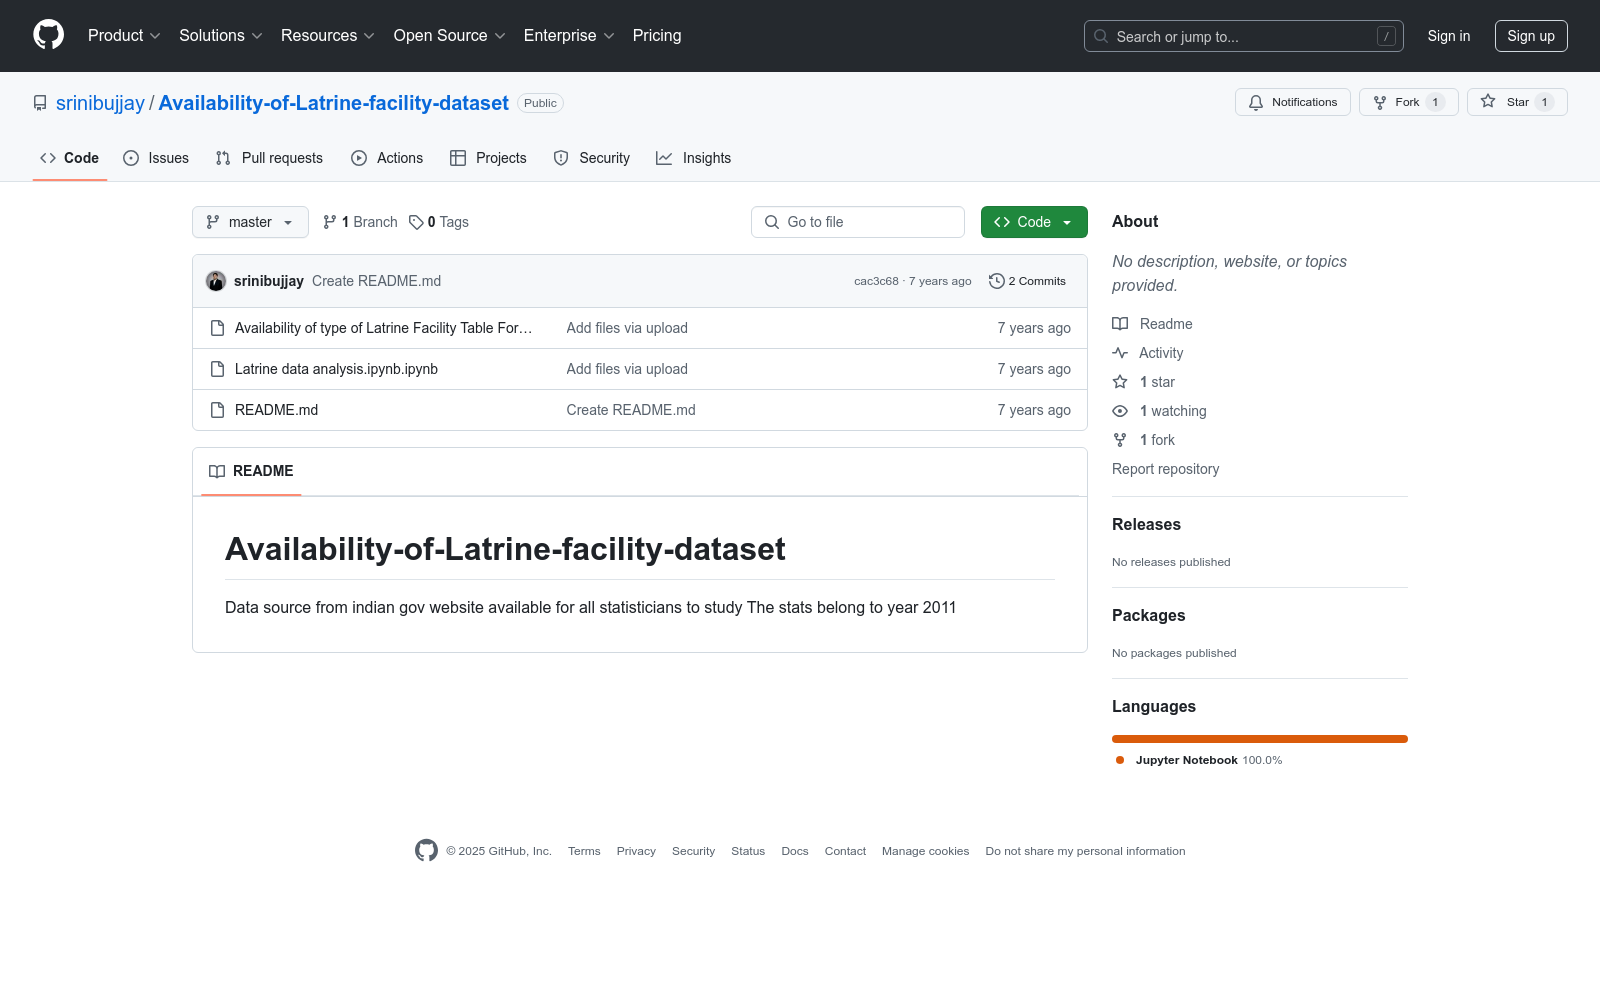Go to the Pricing page
Screen dimensions: 1600x1000
(x=657, y=36)
